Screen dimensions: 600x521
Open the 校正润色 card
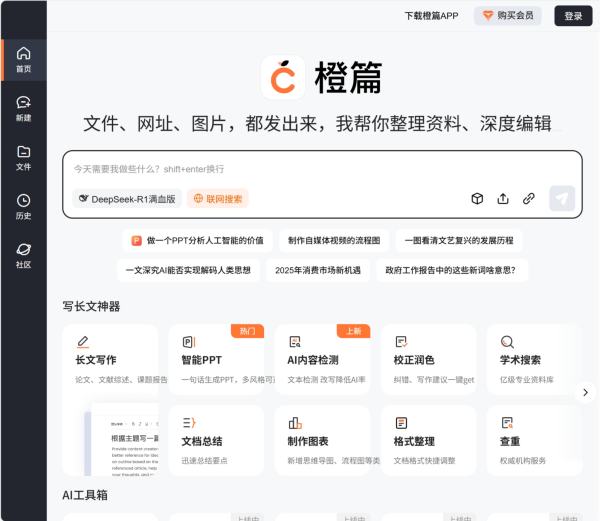tap(429, 360)
